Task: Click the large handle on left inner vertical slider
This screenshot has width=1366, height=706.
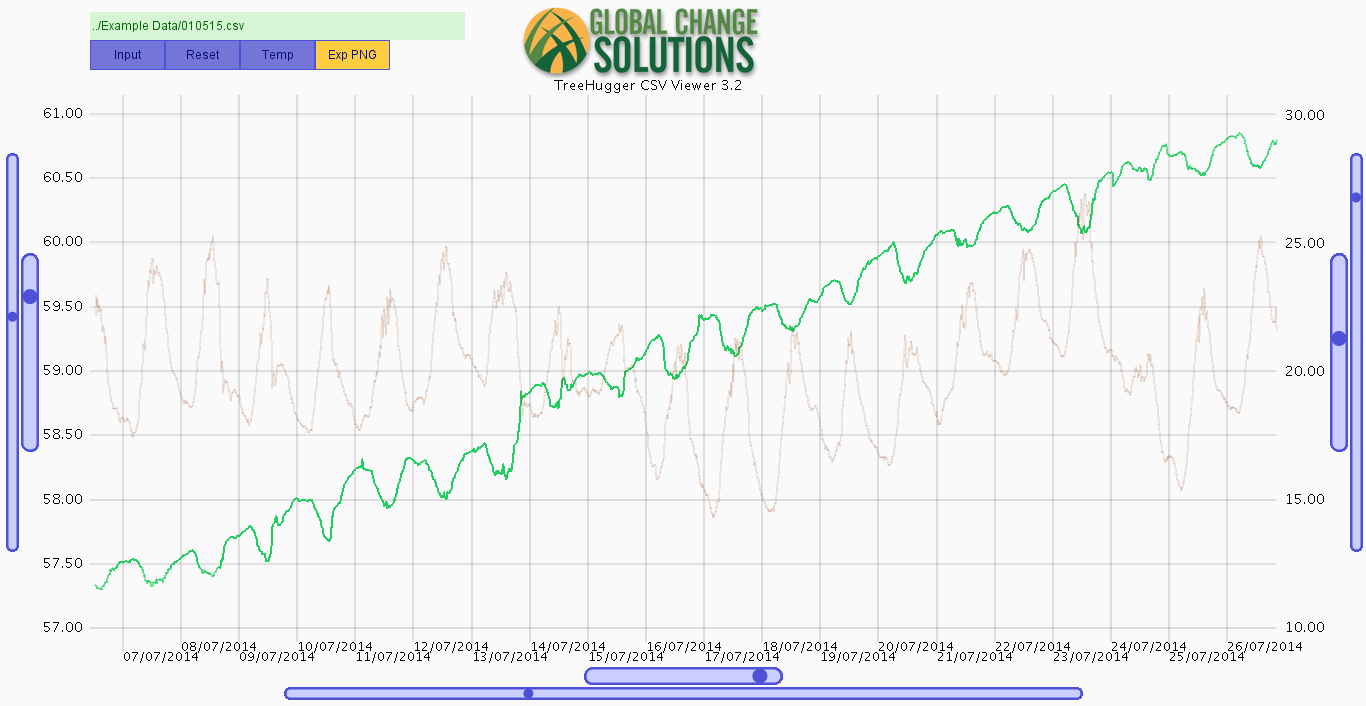Action: tap(30, 296)
